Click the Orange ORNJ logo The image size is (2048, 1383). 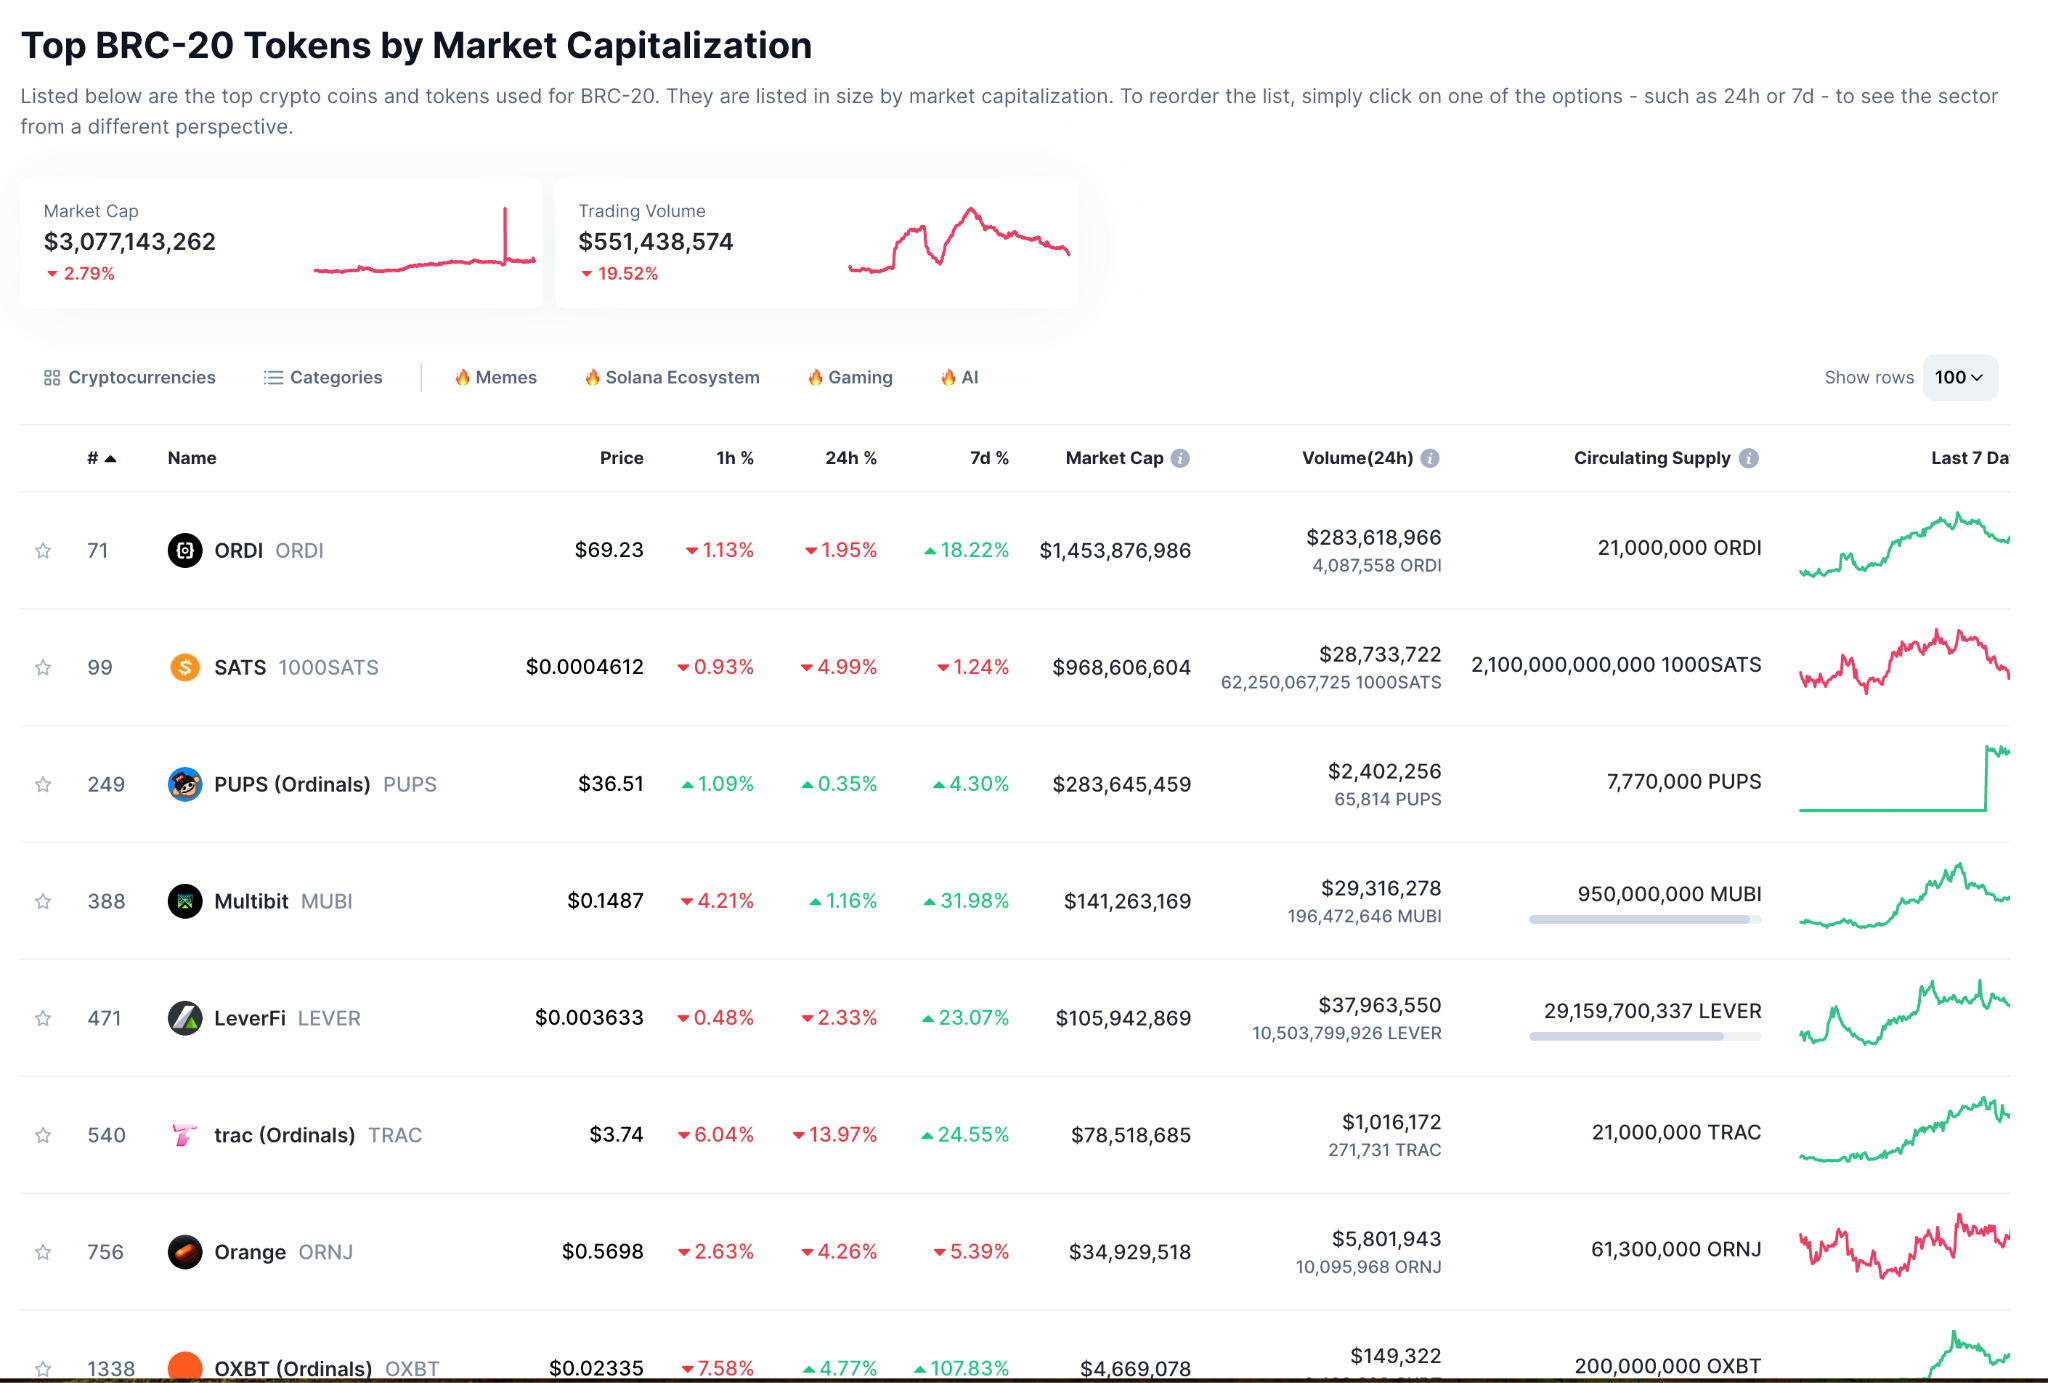185,1252
